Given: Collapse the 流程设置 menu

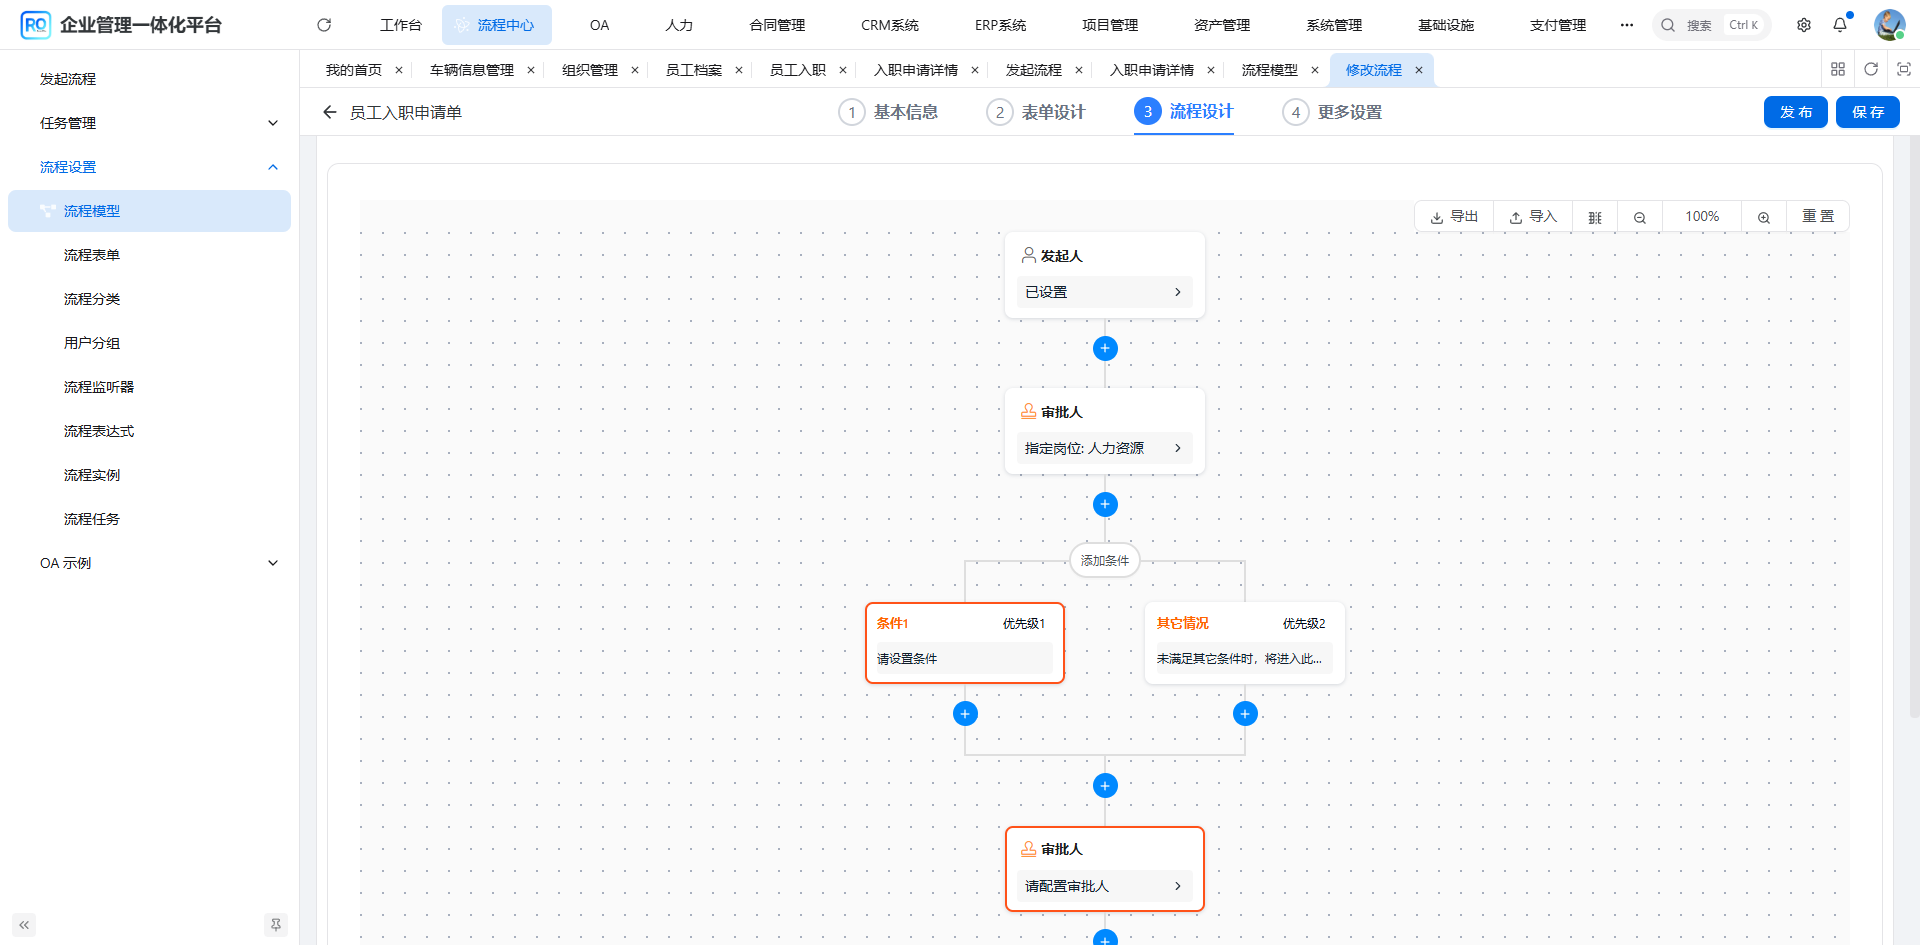Looking at the screenshot, I should click(x=150, y=167).
